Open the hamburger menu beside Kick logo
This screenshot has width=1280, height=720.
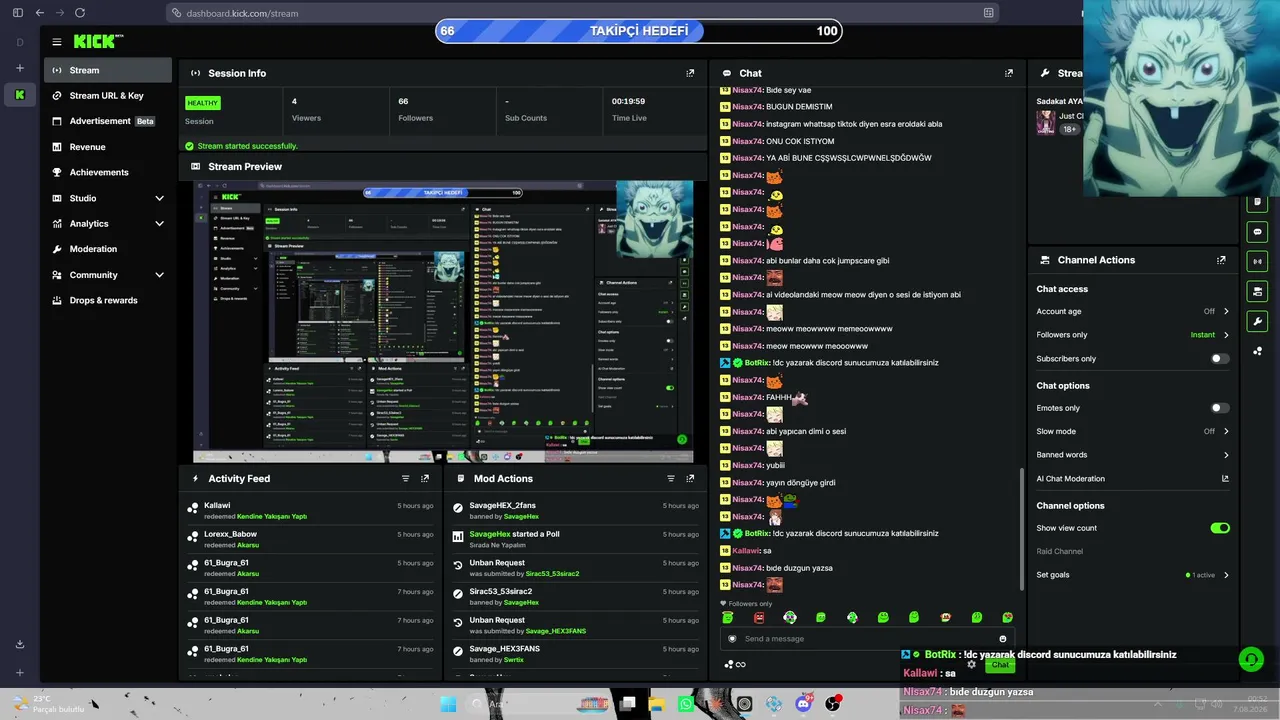click(x=57, y=42)
